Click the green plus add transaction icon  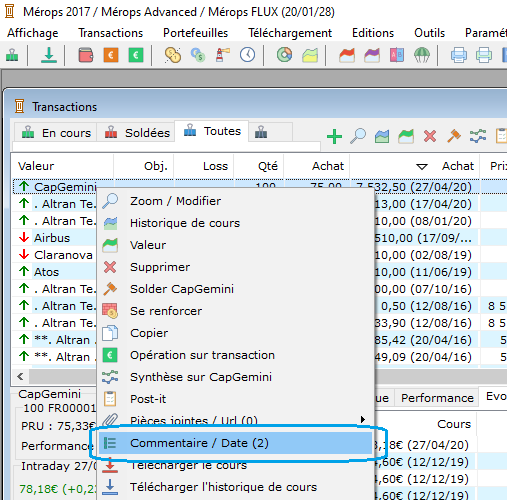334,137
